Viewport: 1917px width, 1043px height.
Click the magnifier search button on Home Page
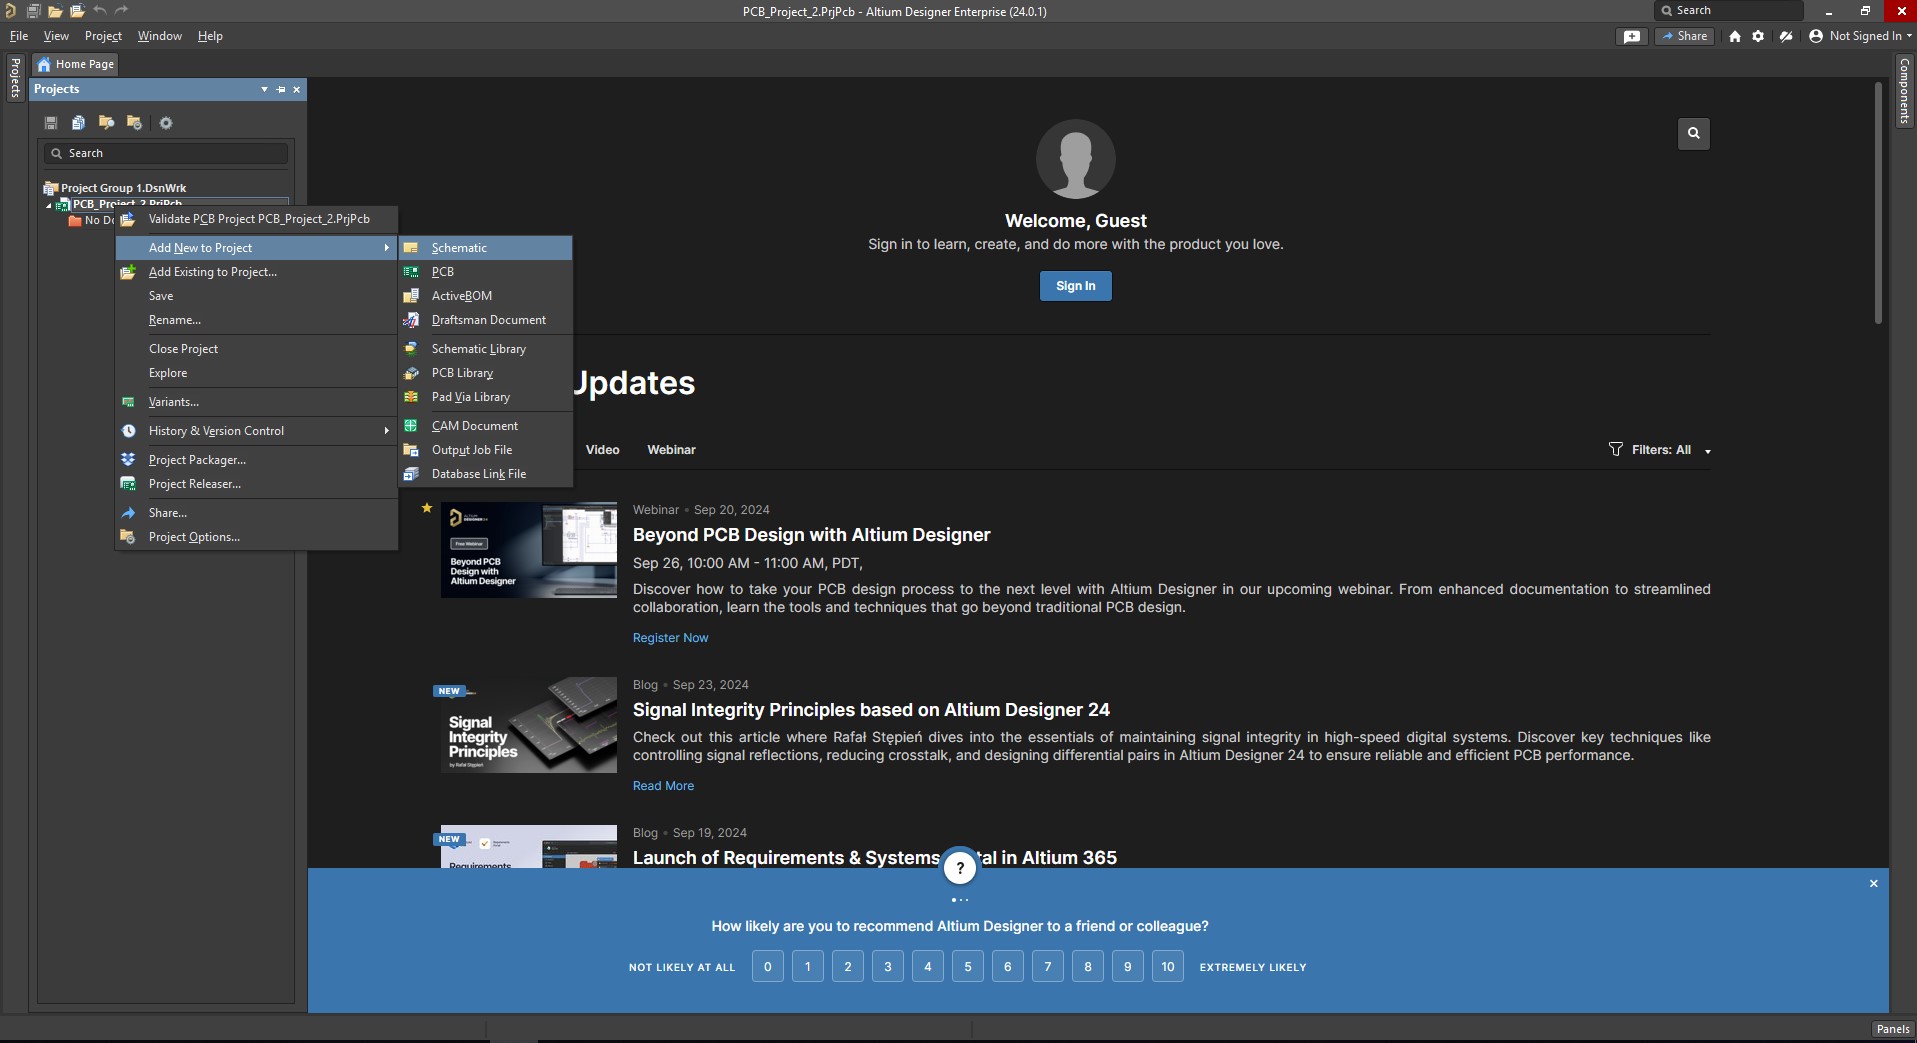pos(1694,133)
